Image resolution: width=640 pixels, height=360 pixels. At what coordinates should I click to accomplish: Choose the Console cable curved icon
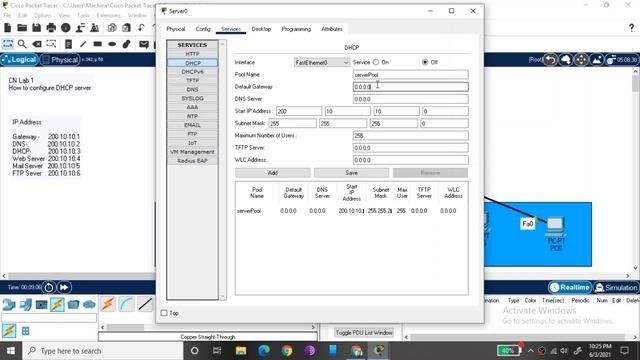127,304
